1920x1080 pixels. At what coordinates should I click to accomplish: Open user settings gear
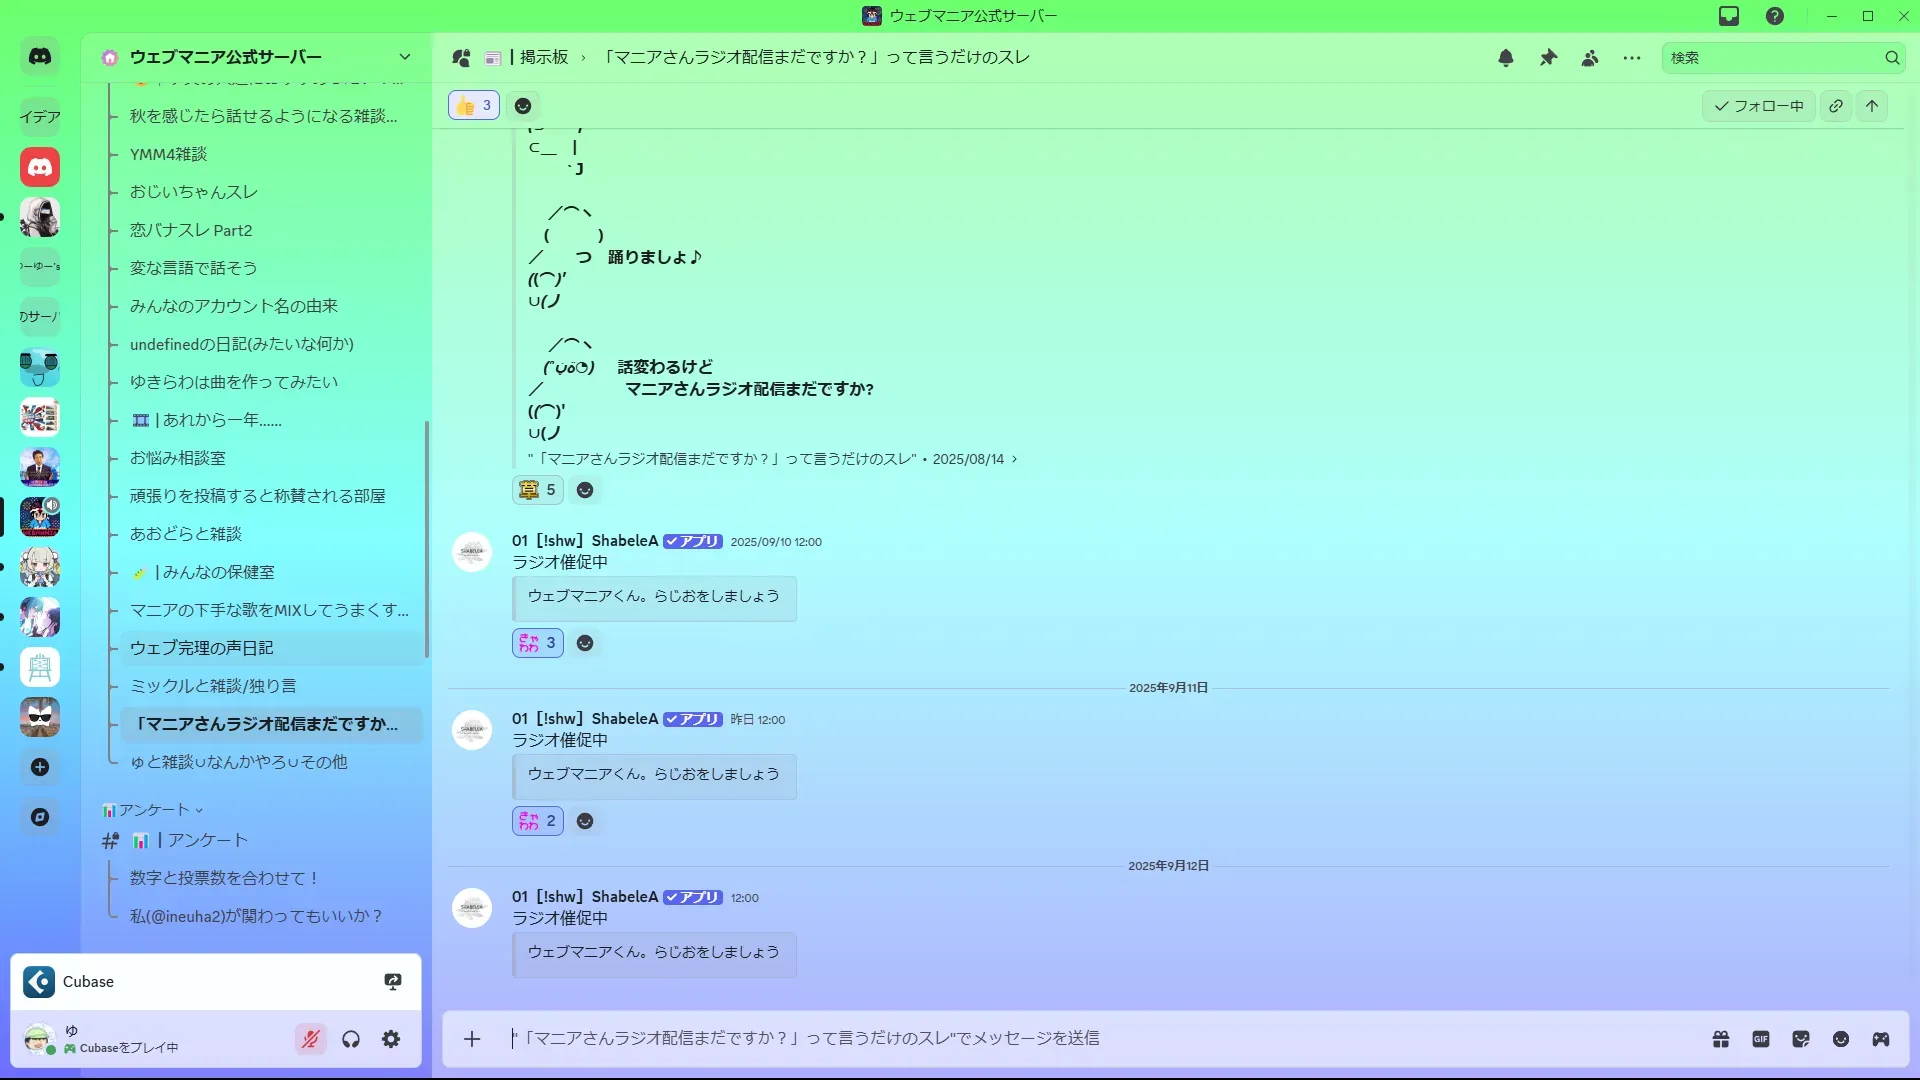(x=391, y=1039)
